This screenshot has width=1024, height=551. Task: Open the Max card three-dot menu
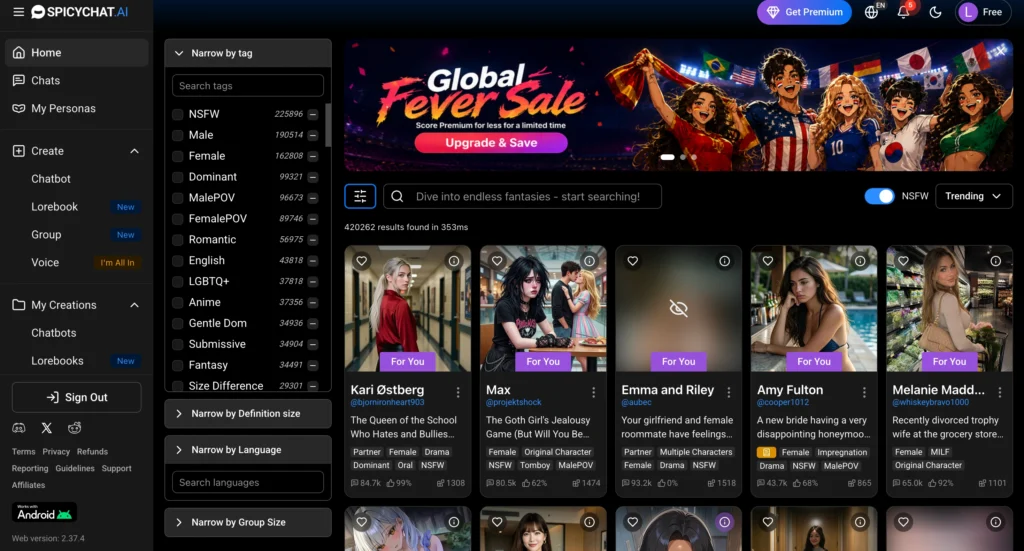(594, 392)
